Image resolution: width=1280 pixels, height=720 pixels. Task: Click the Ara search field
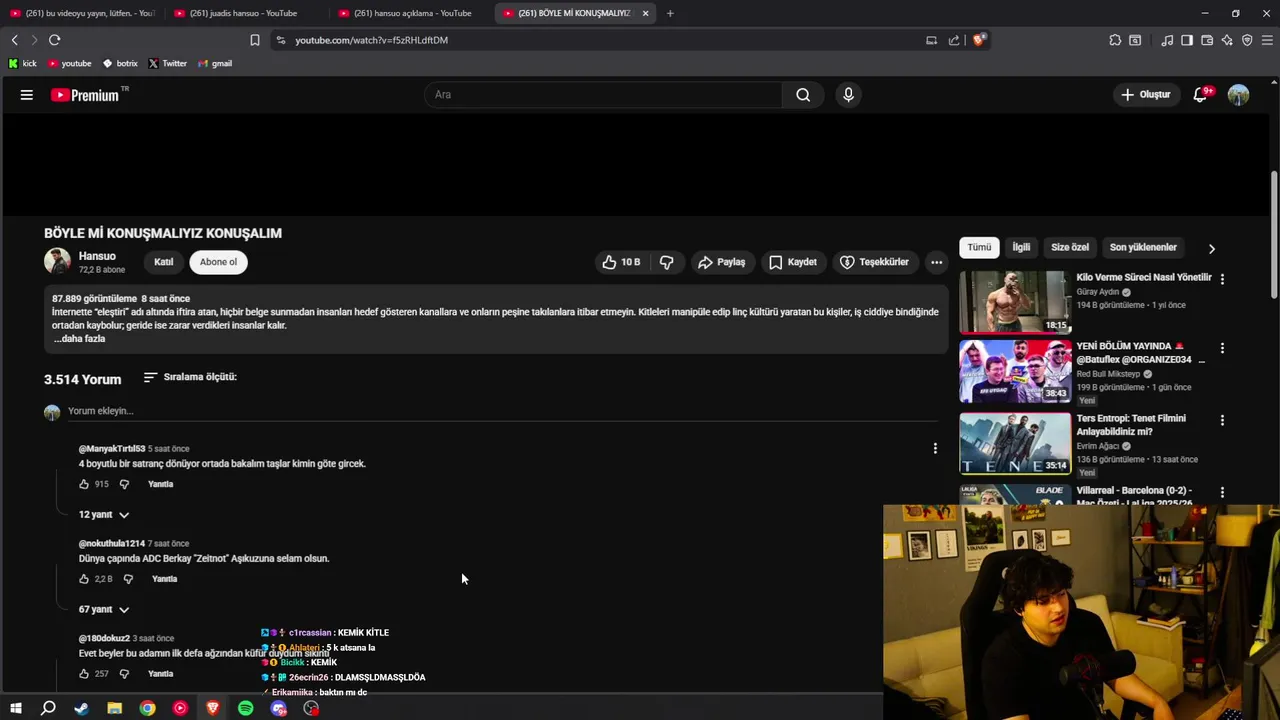(604, 95)
